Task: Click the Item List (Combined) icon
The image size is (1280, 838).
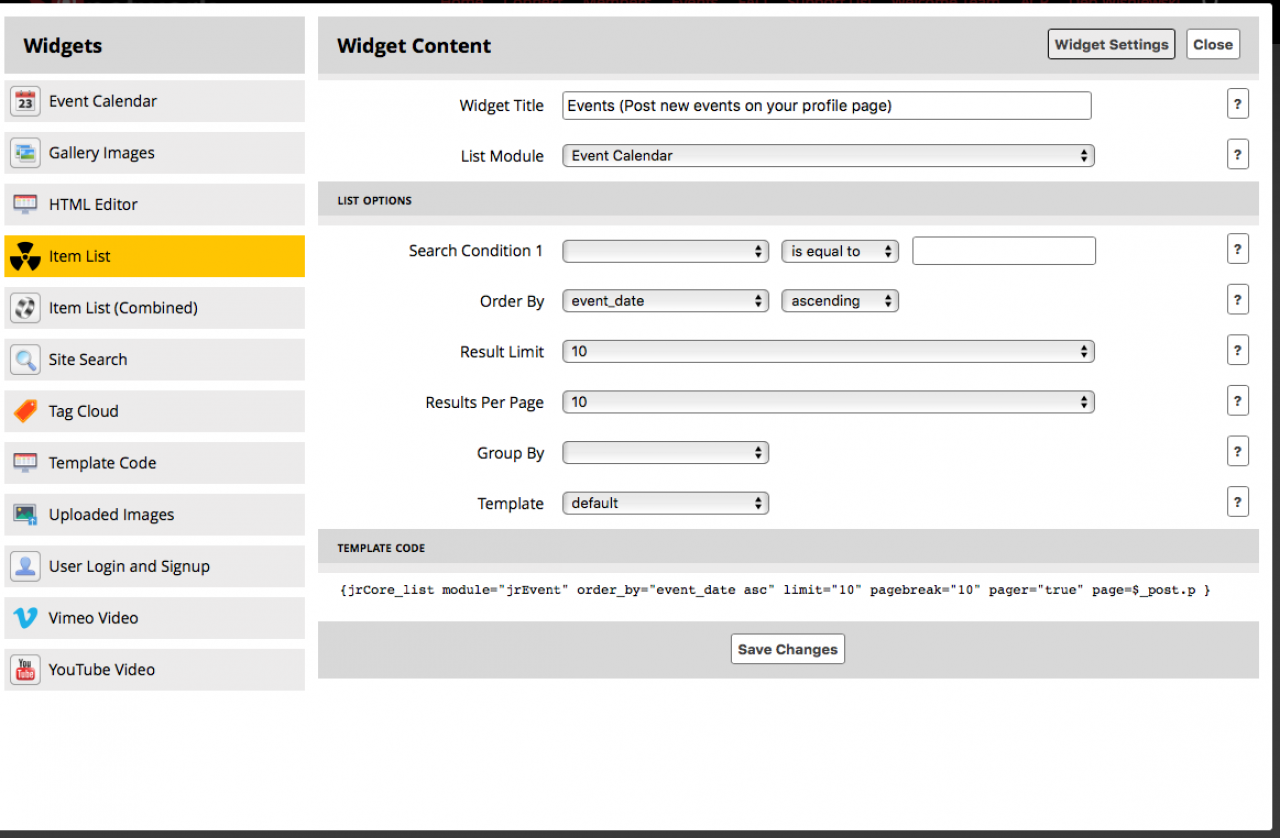Action: click(x=25, y=308)
